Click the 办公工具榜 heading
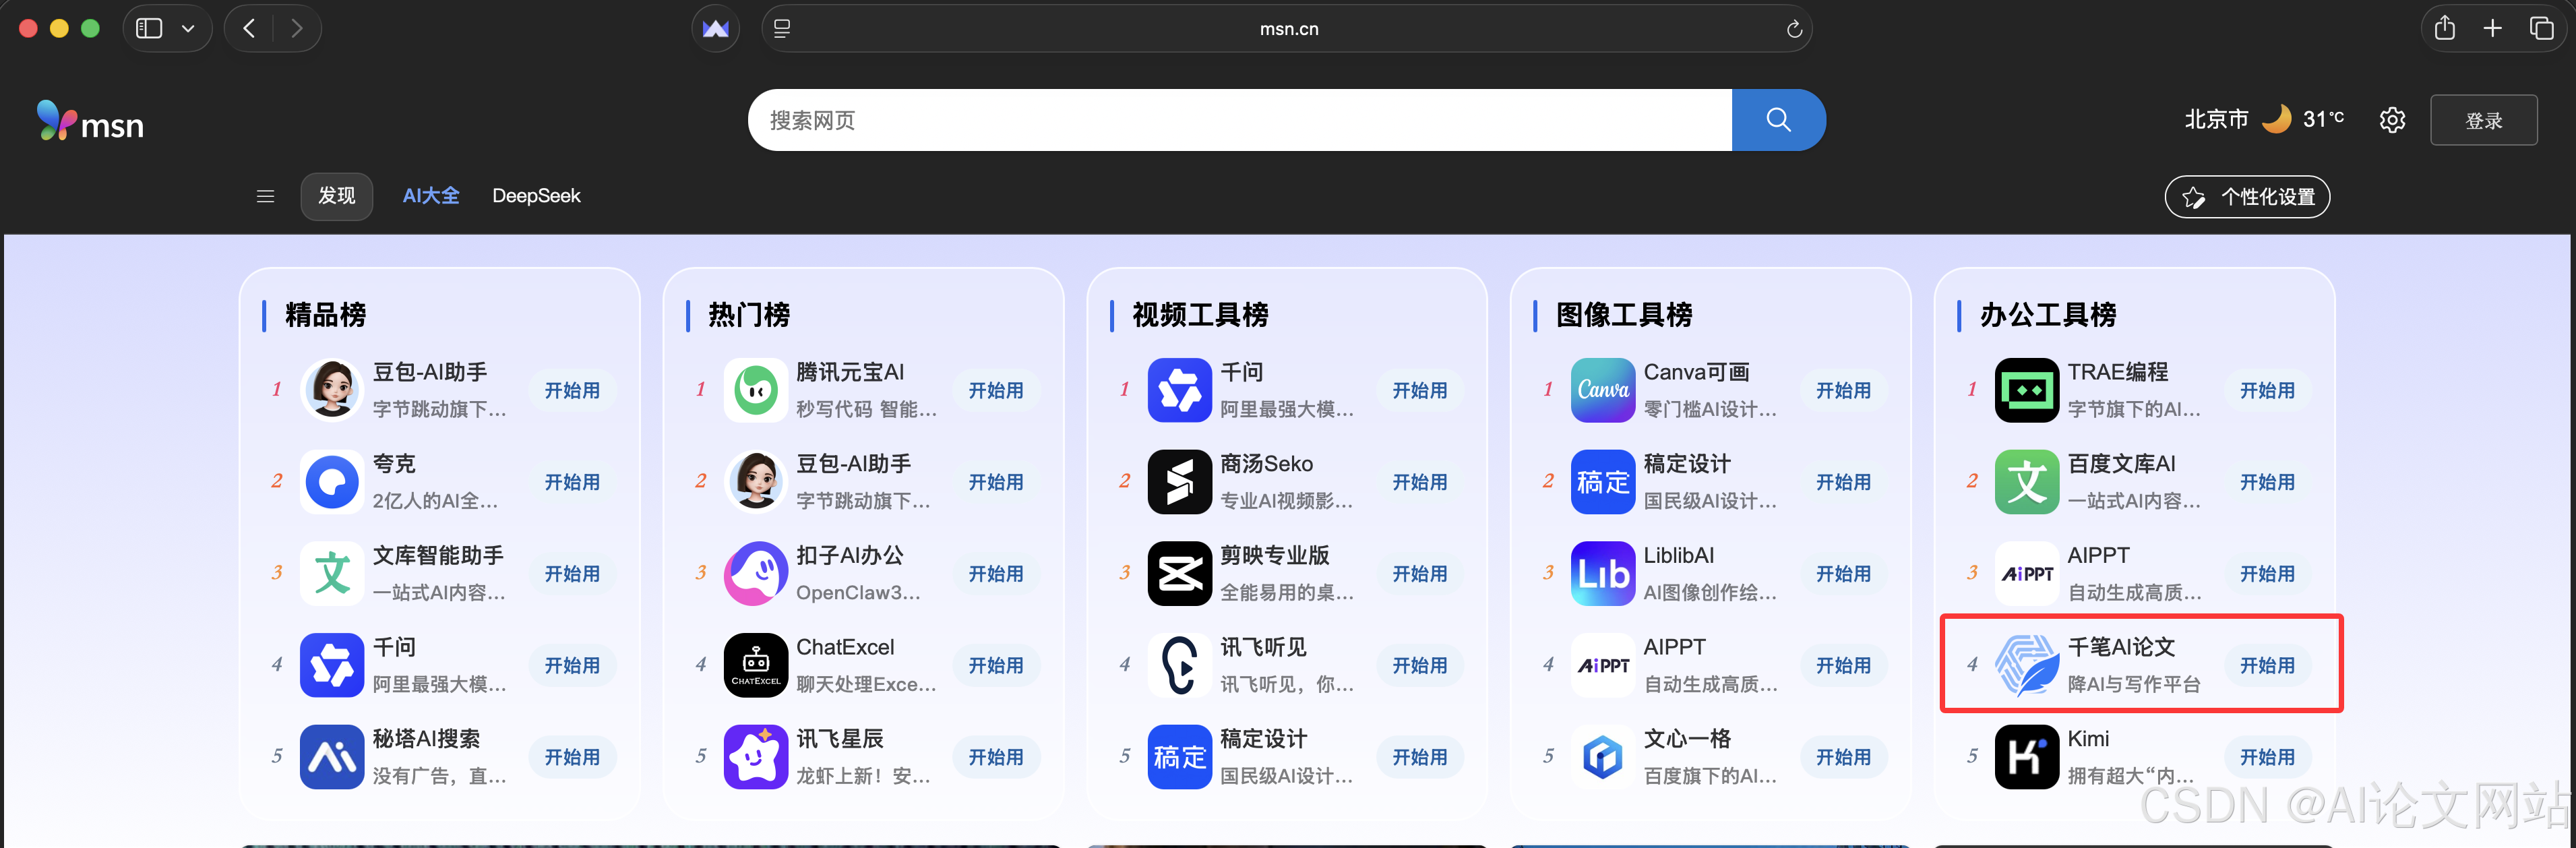2576x848 pixels. [x=2048, y=315]
